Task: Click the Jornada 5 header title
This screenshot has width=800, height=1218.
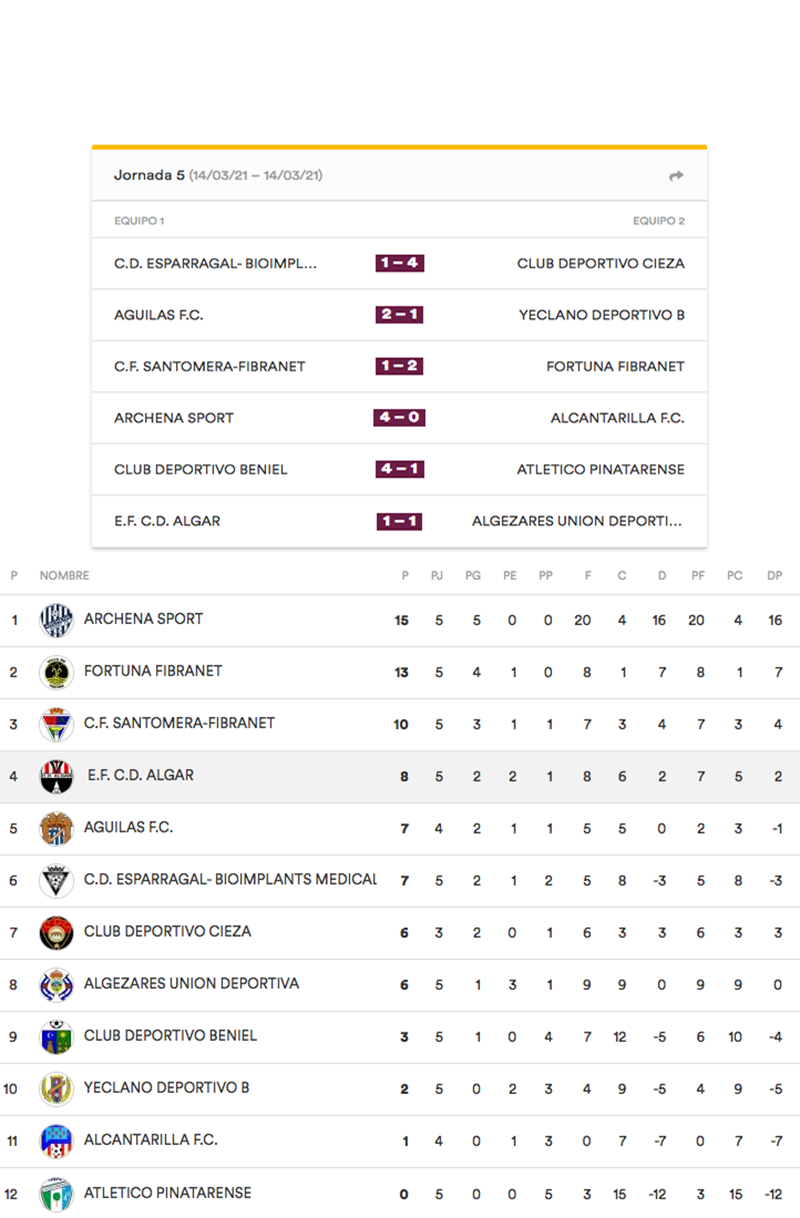Action: pyautogui.click(x=149, y=175)
